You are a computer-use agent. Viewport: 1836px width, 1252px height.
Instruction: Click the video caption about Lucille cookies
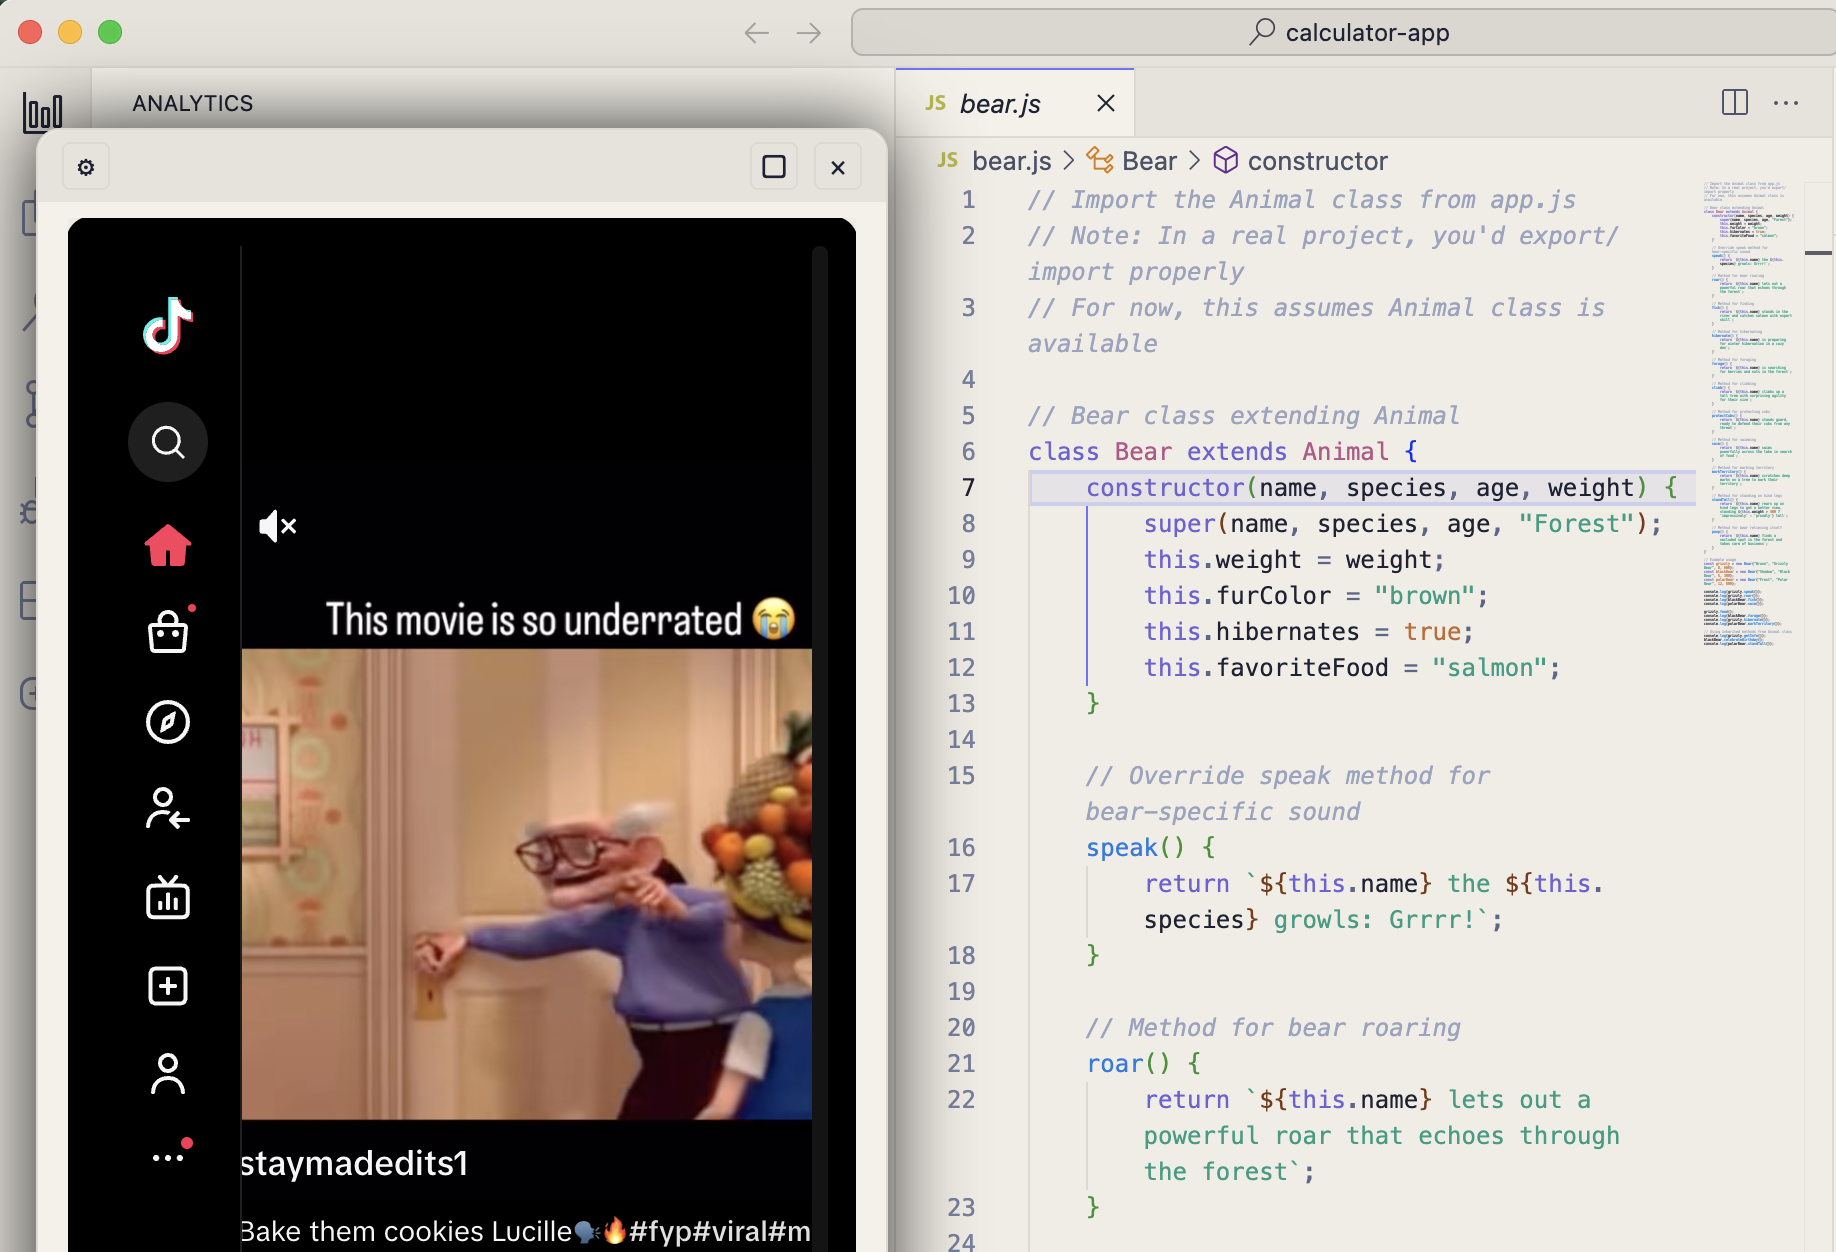tap(526, 1231)
